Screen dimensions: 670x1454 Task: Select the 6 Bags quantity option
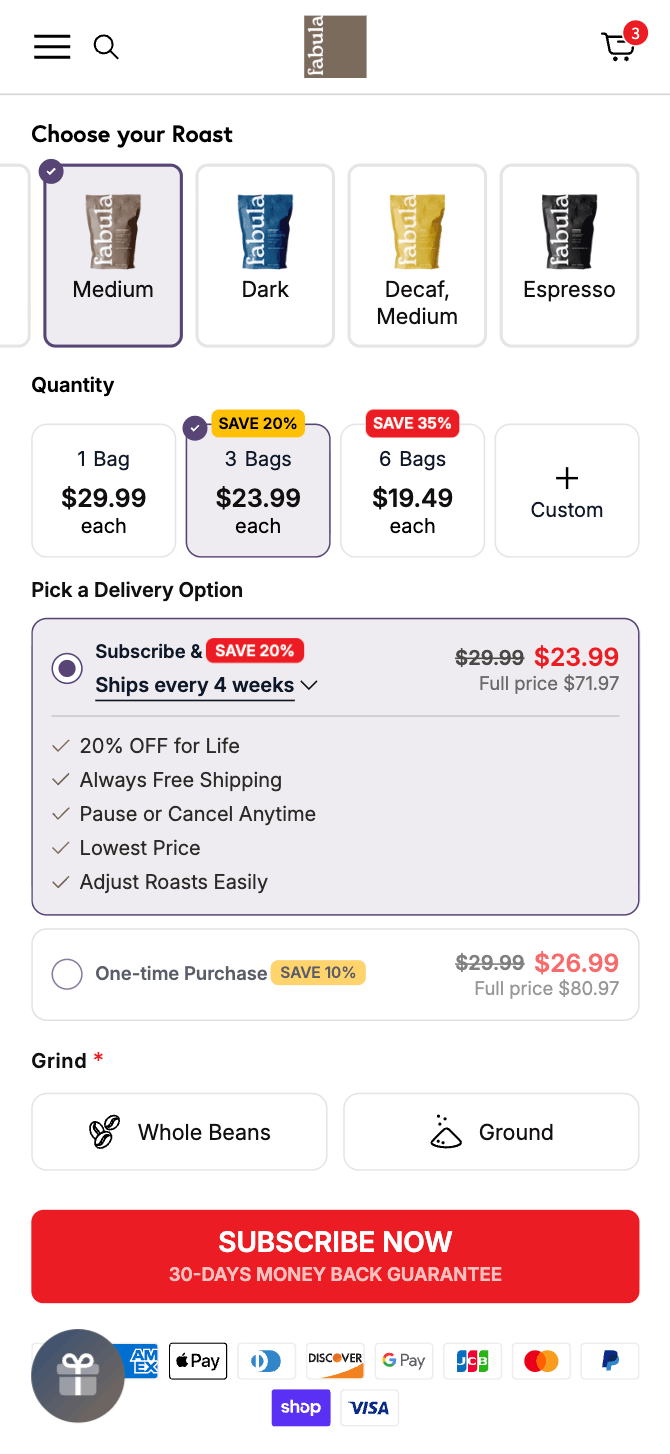[x=412, y=491]
